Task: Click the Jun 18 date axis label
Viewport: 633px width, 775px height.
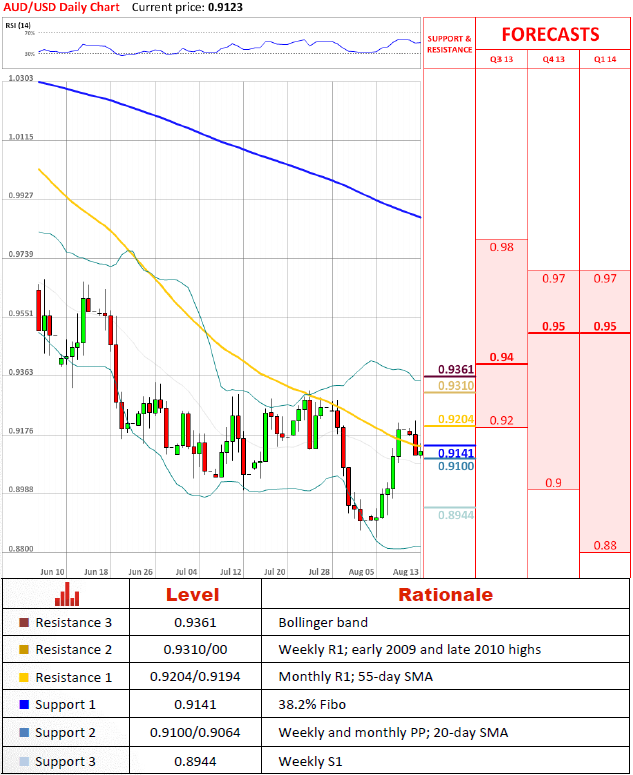Action: coord(96,572)
